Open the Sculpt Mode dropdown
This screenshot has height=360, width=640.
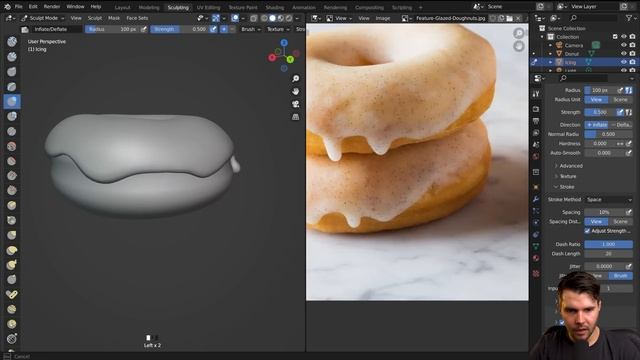pos(43,18)
